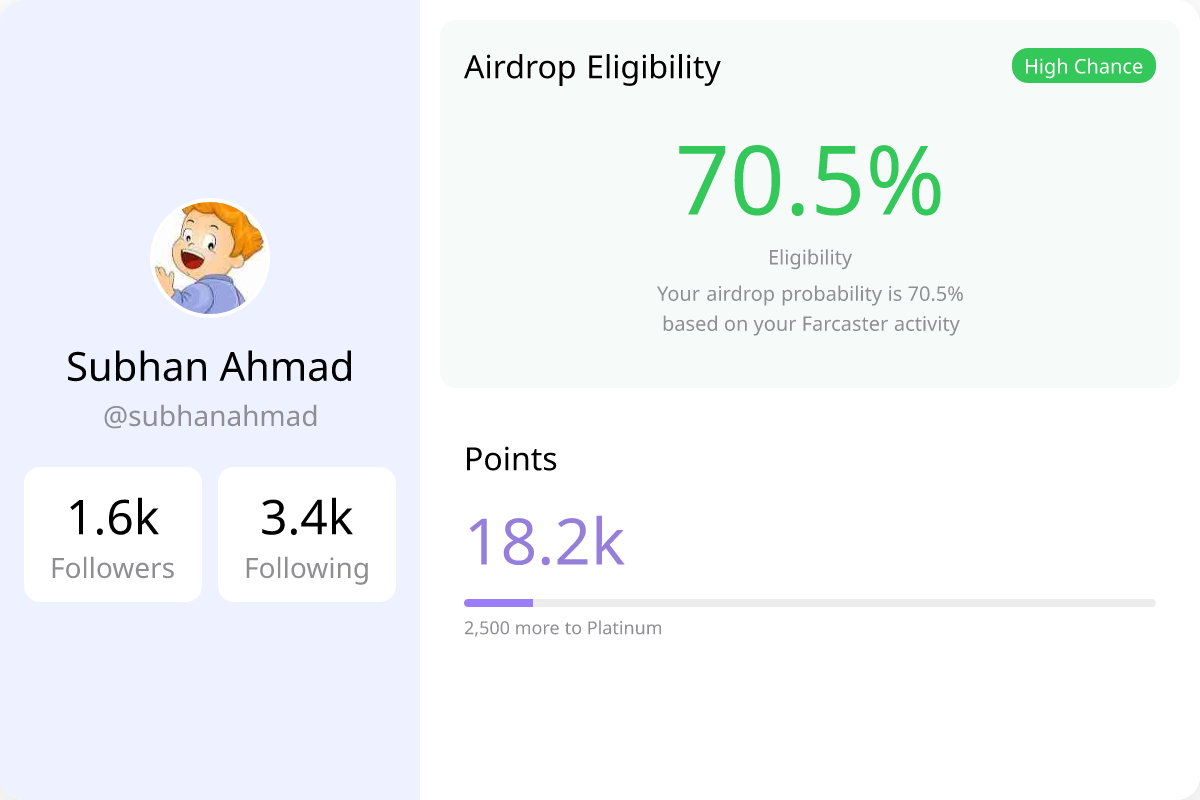Click the large 70.5% eligibility figure

point(810,181)
